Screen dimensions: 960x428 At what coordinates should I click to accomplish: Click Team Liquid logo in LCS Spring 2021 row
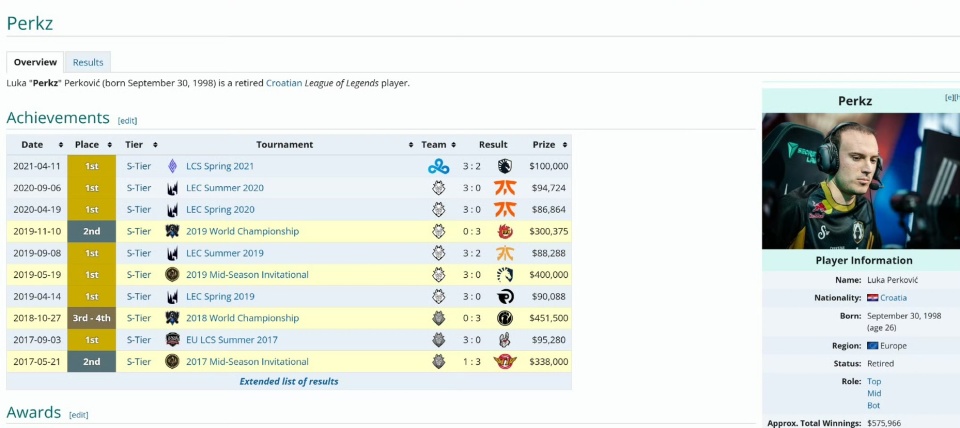pyautogui.click(x=505, y=166)
